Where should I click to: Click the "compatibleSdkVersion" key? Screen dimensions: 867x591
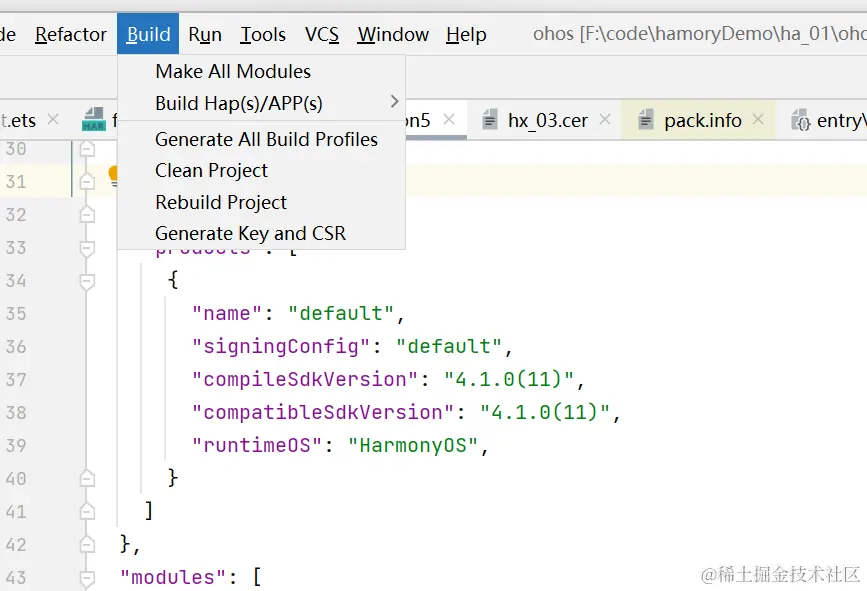click(323, 412)
